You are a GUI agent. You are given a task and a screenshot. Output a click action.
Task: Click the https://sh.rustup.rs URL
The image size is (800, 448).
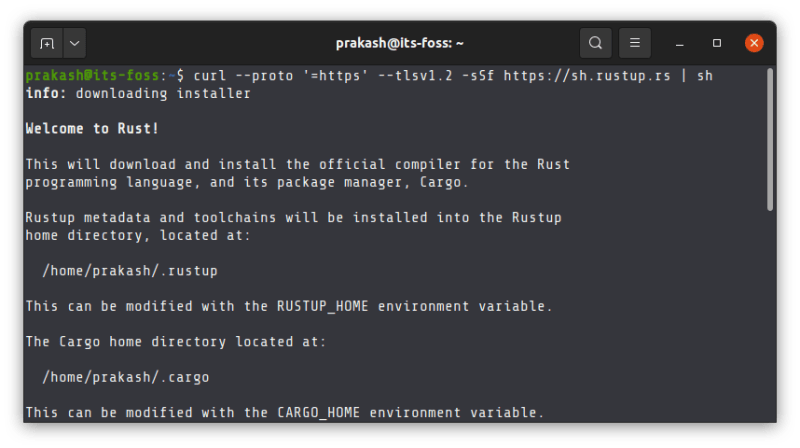tap(587, 75)
